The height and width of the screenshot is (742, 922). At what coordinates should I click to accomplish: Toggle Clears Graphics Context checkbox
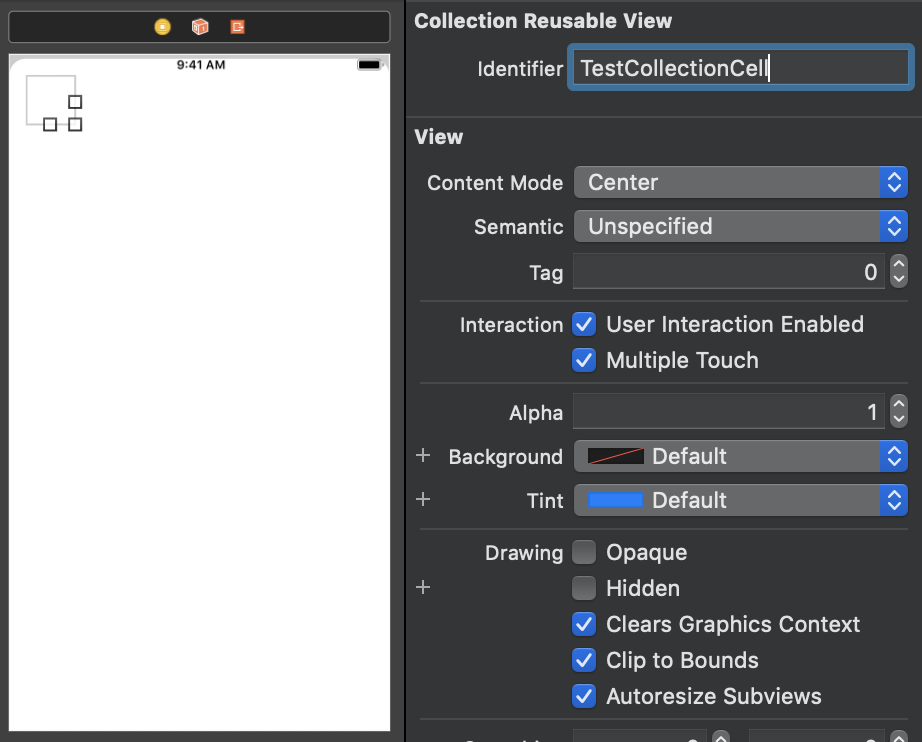[x=584, y=624]
